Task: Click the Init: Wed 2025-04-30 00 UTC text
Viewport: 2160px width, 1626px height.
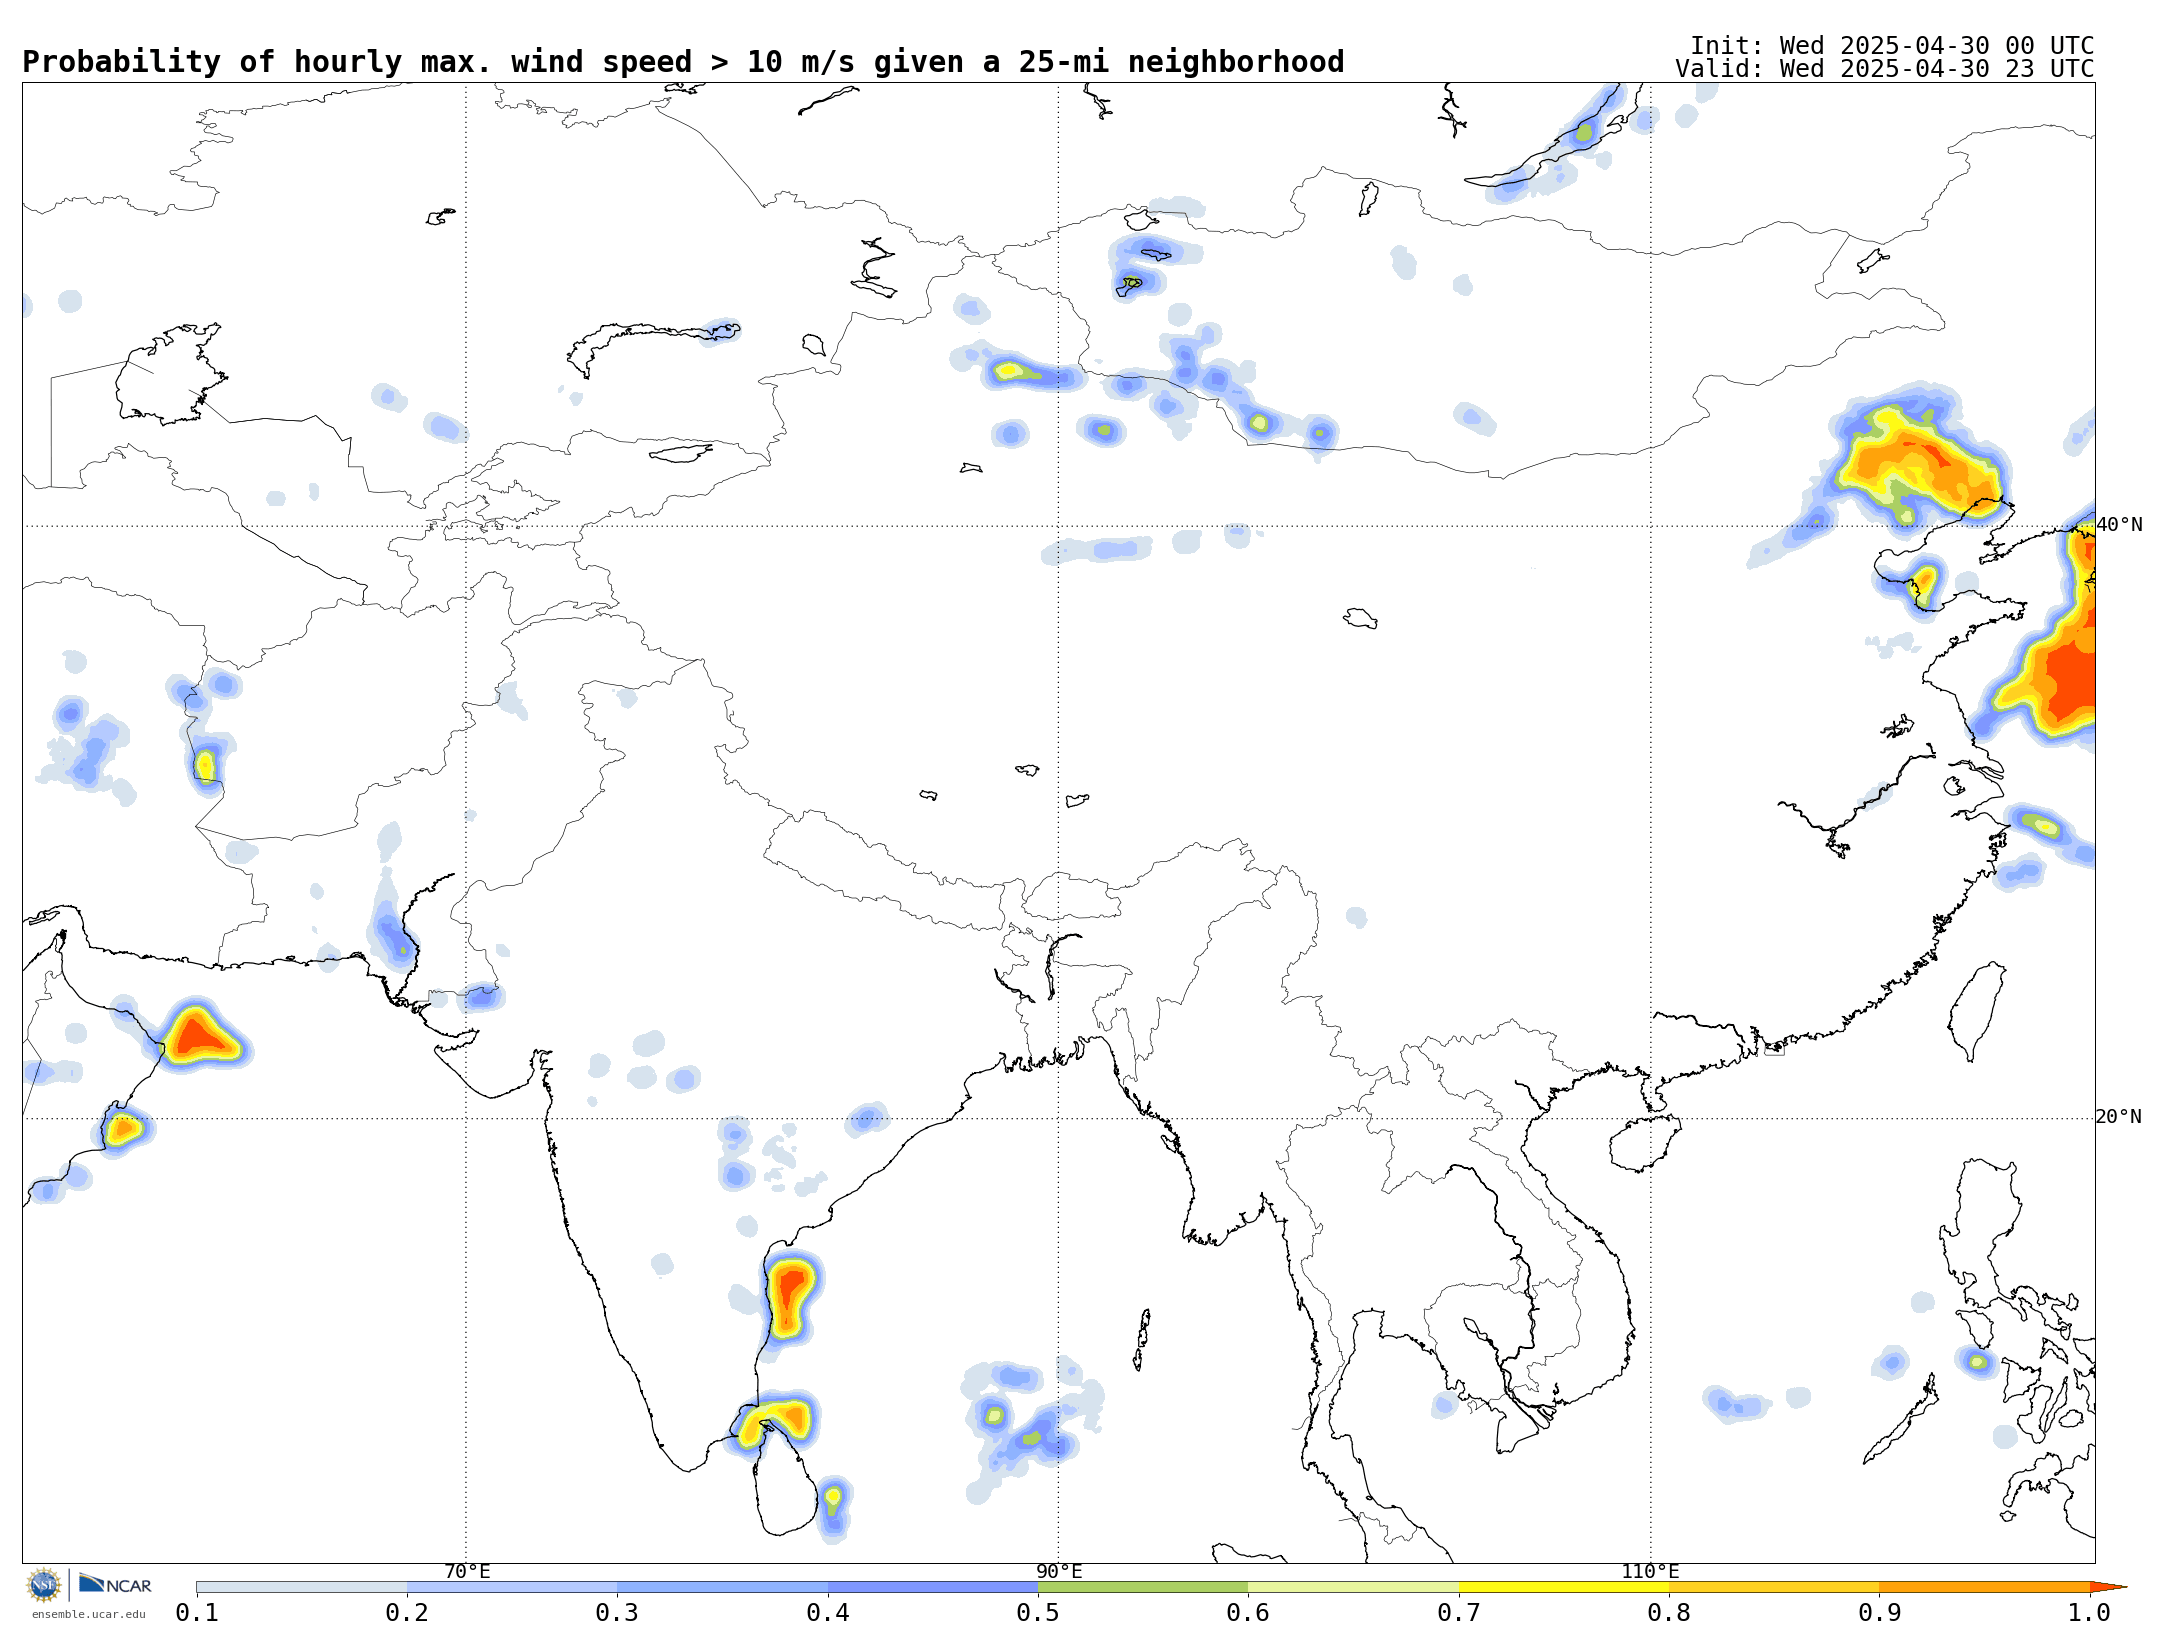Action: click(x=1892, y=46)
